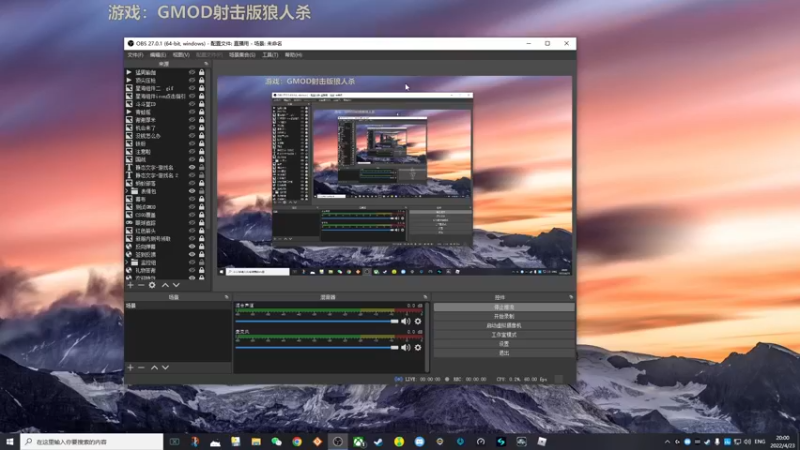Open desktop audio mixer gear settings

click(x=418, y=321)
